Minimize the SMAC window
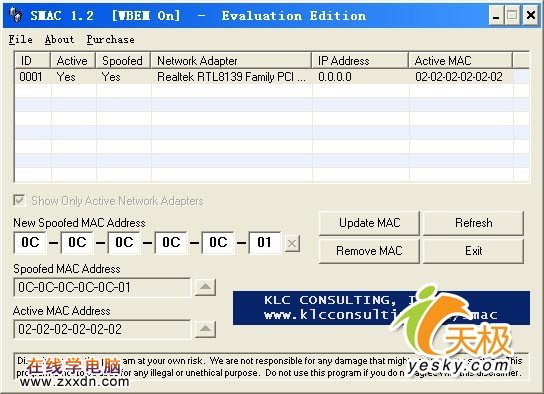 (496, 16)
